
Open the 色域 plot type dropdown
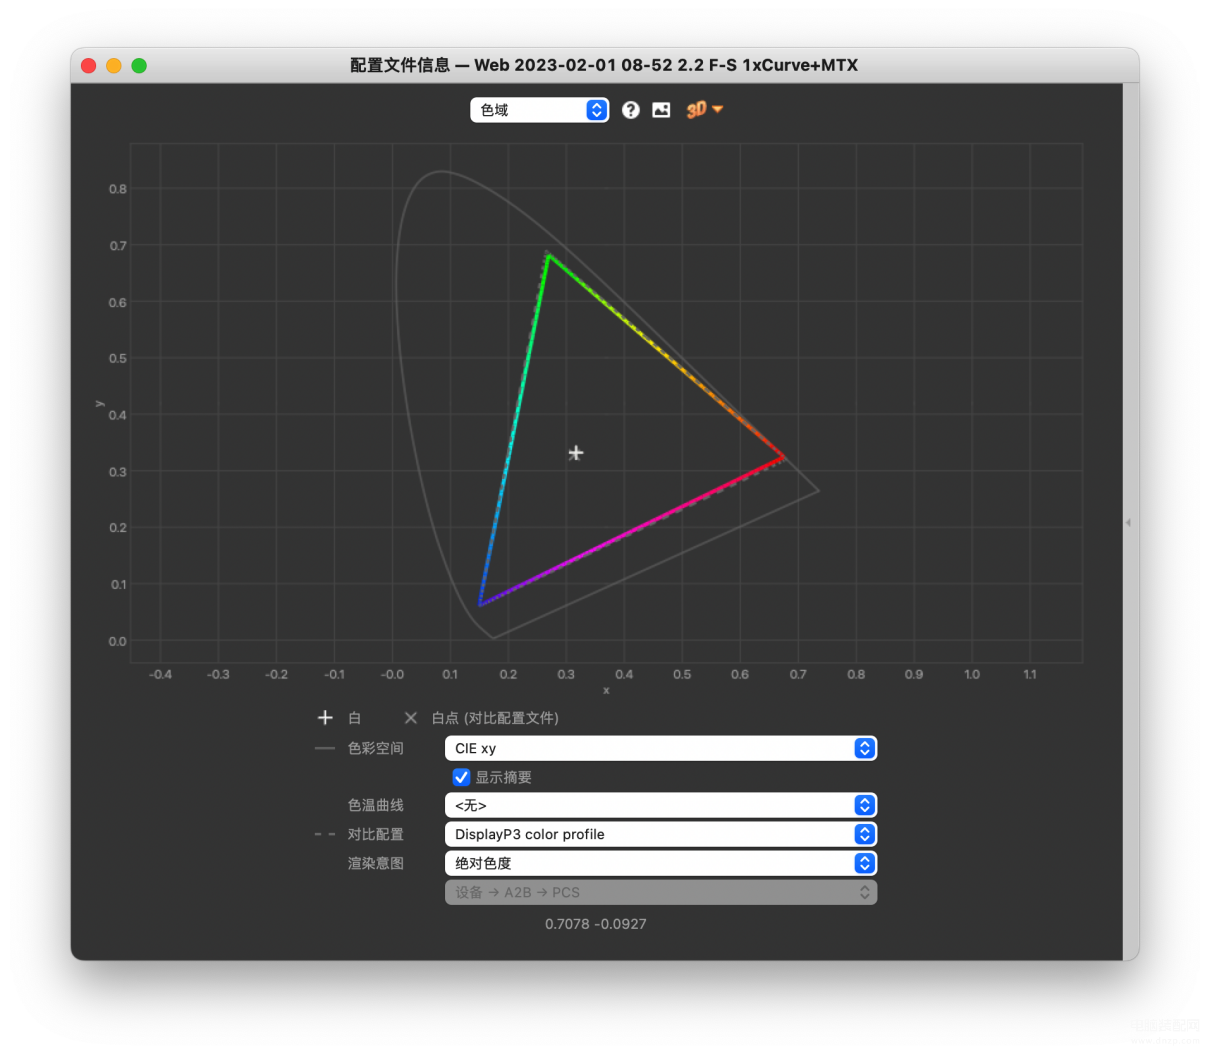pyautogui.click(x=540, y=110)
